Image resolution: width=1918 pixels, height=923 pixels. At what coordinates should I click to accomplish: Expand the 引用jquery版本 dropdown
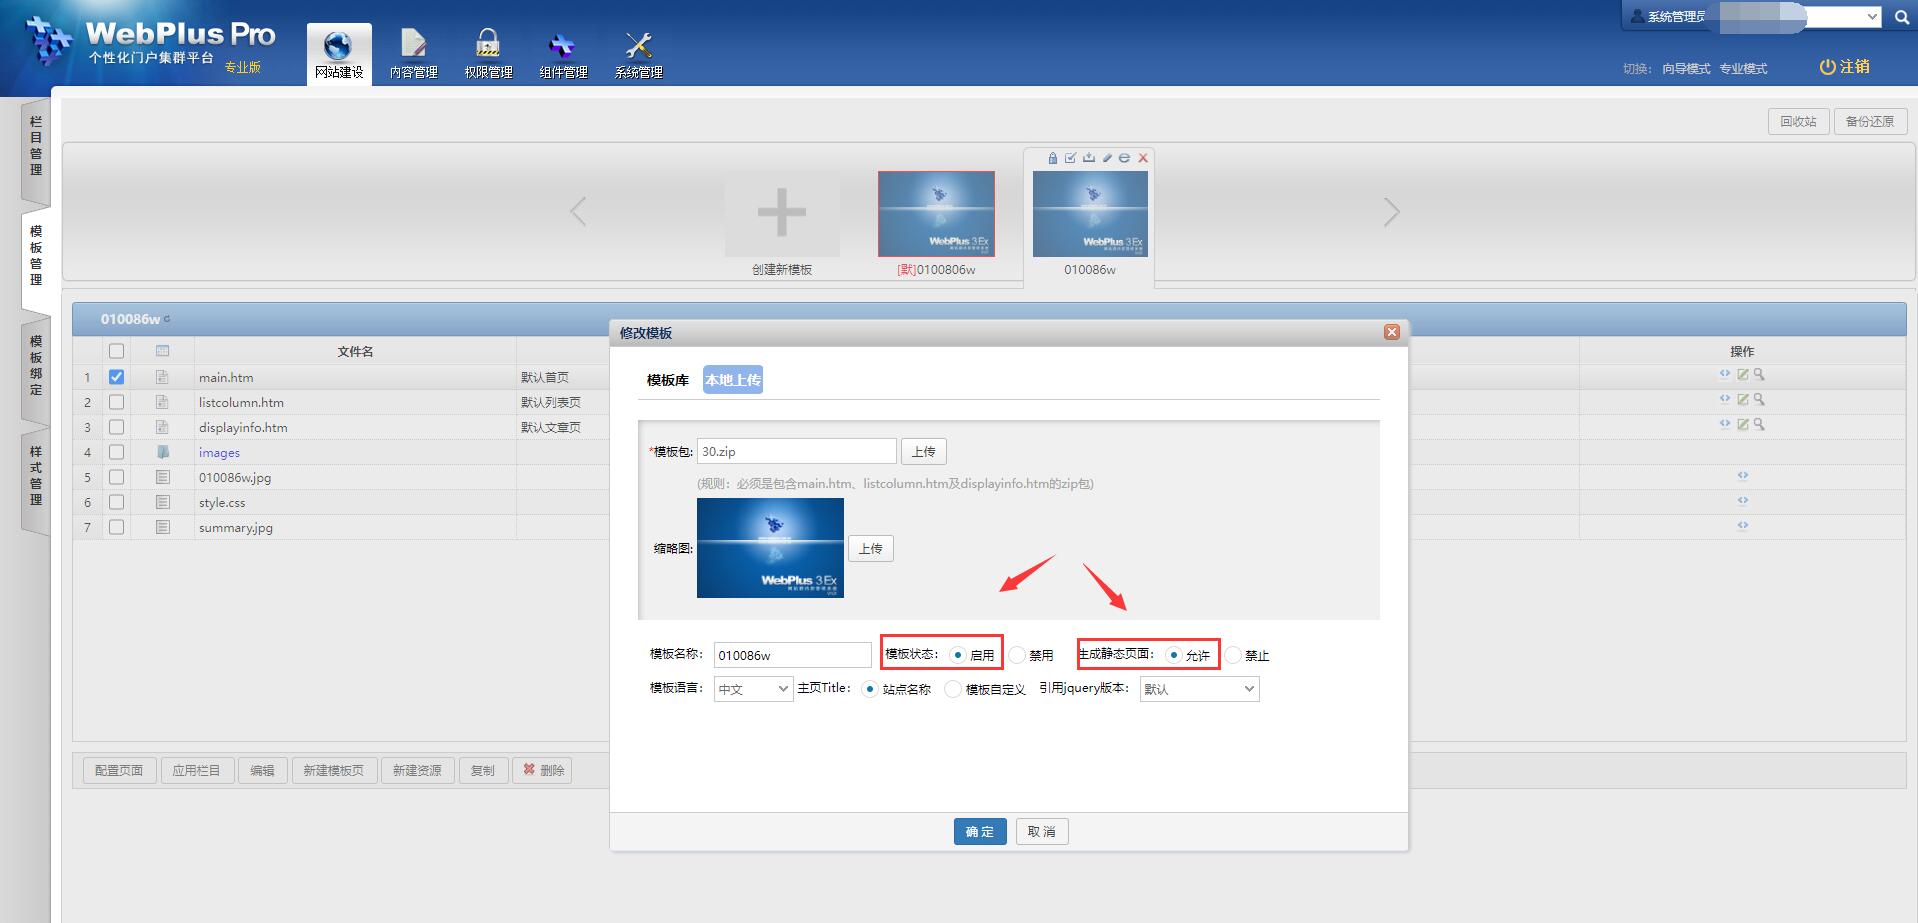click(x=1199, y=689)
